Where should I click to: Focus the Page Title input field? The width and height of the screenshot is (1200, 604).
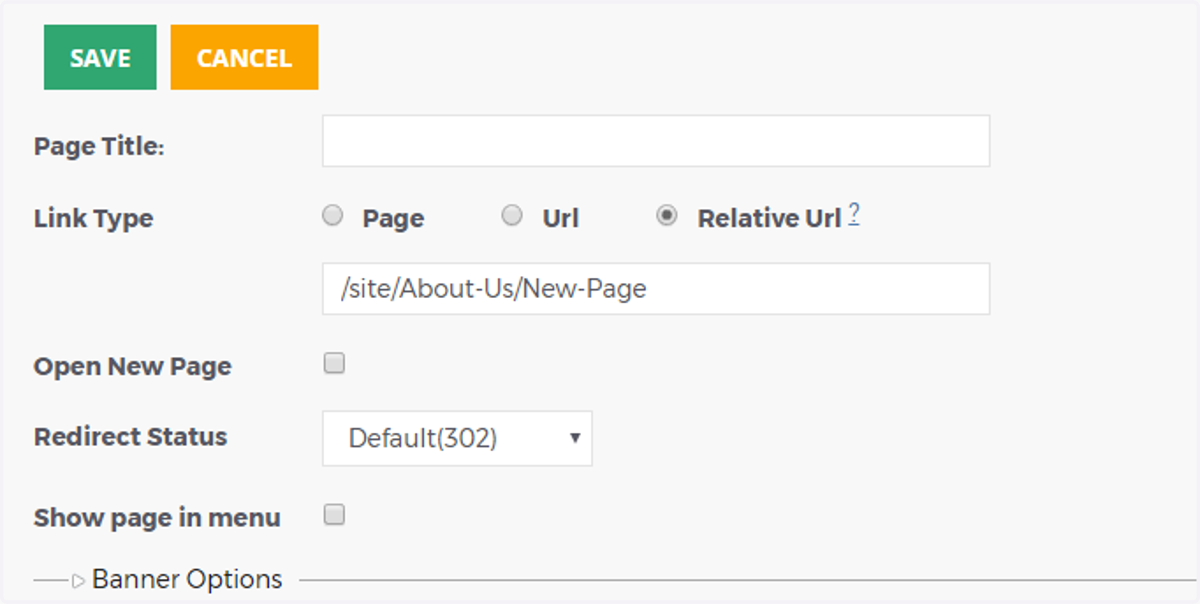656,141
